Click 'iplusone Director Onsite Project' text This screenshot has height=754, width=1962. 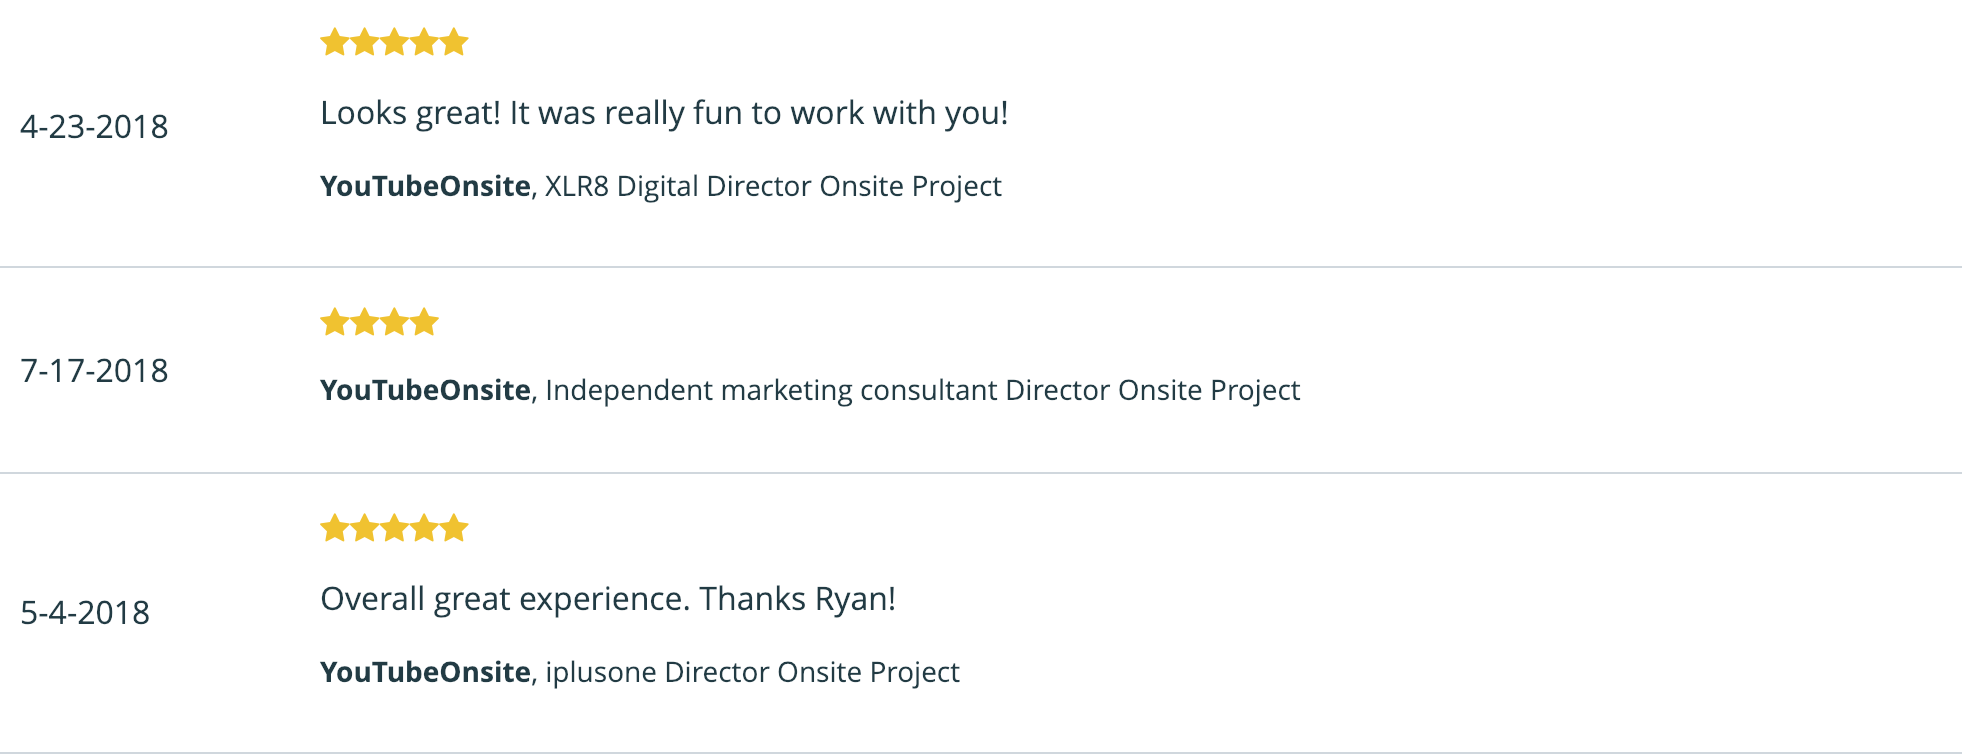point(752,673)
